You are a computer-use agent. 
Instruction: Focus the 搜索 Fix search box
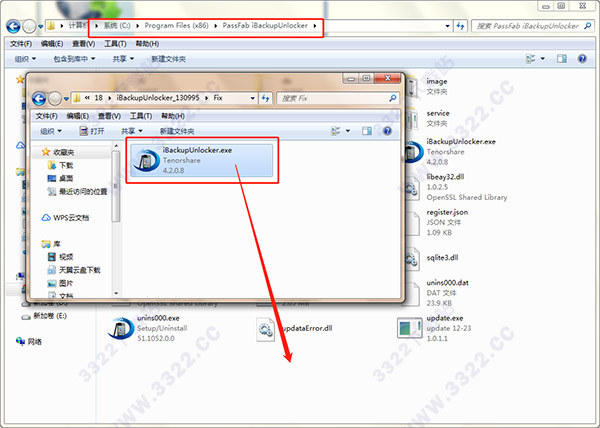click(338, 98)
